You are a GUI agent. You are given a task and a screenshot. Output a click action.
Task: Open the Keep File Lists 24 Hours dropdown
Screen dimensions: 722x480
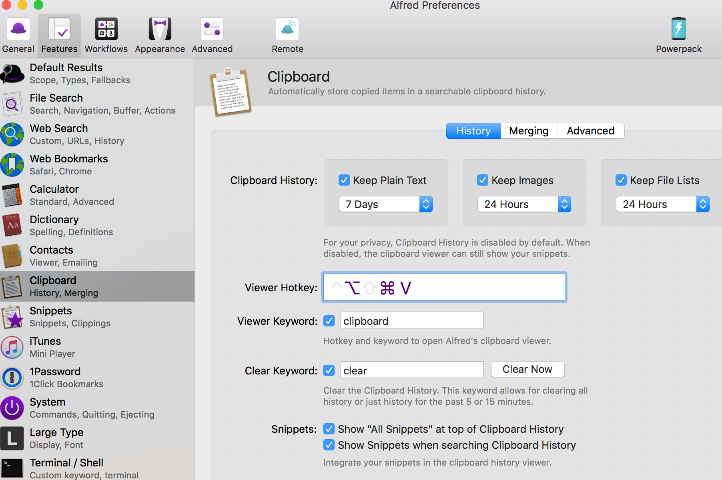(x=663, y=204)
